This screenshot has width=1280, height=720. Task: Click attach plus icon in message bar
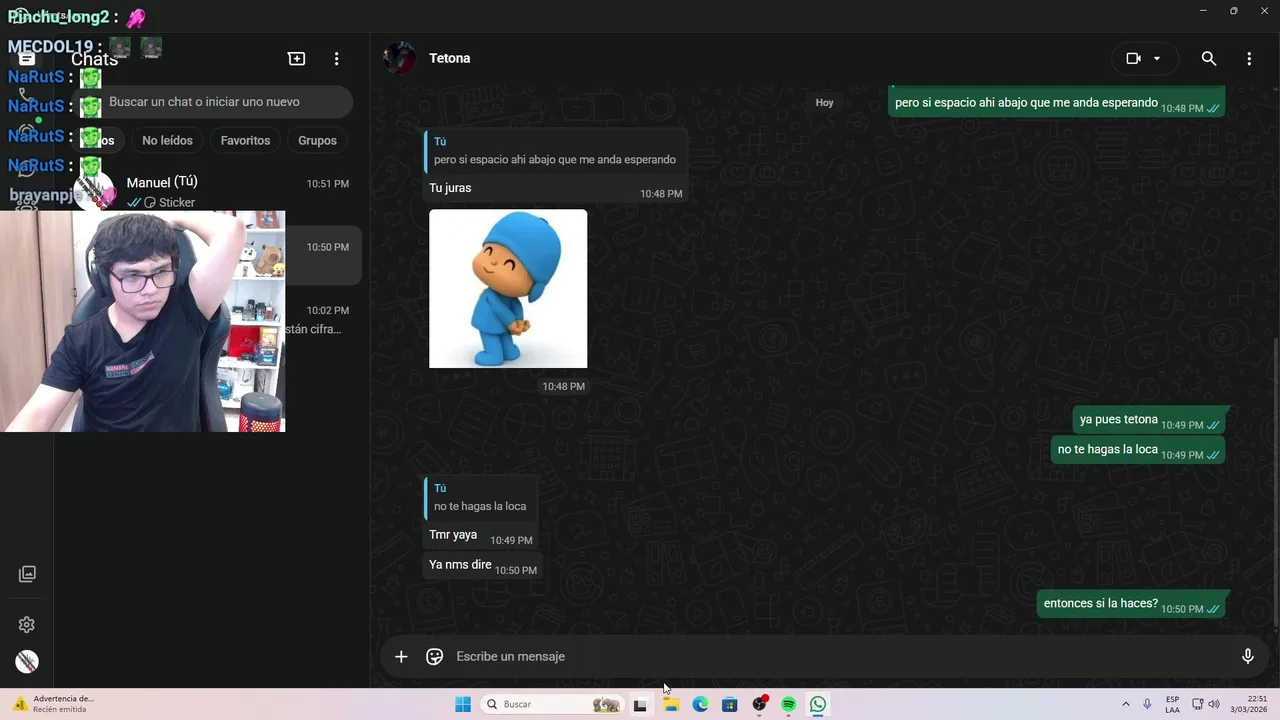(401, 656)
